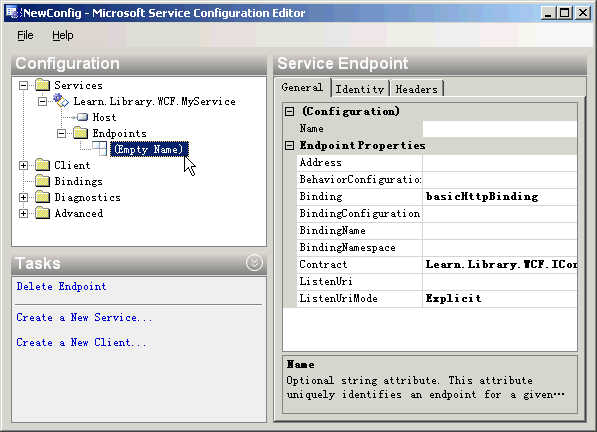This screenshot has width=597, height=432.
Task: Collapse the Services tree node
Action: 24,85
